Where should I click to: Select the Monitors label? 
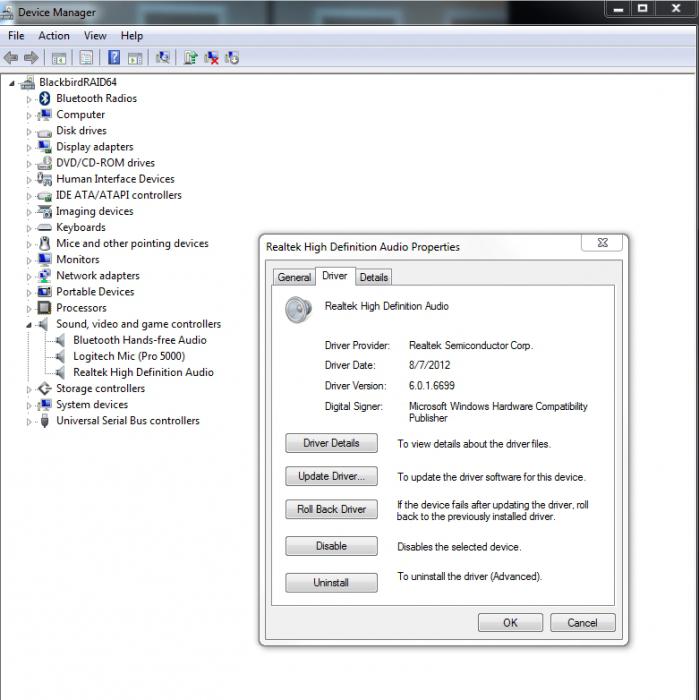78,259
